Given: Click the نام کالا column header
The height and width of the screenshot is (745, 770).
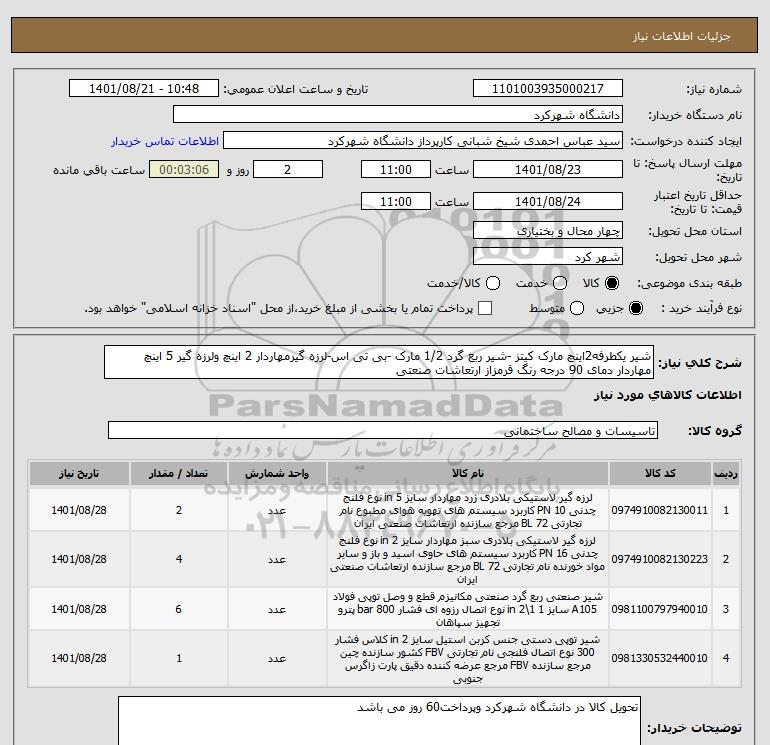Looking at the screenshot, I should [x=468, y=473].
